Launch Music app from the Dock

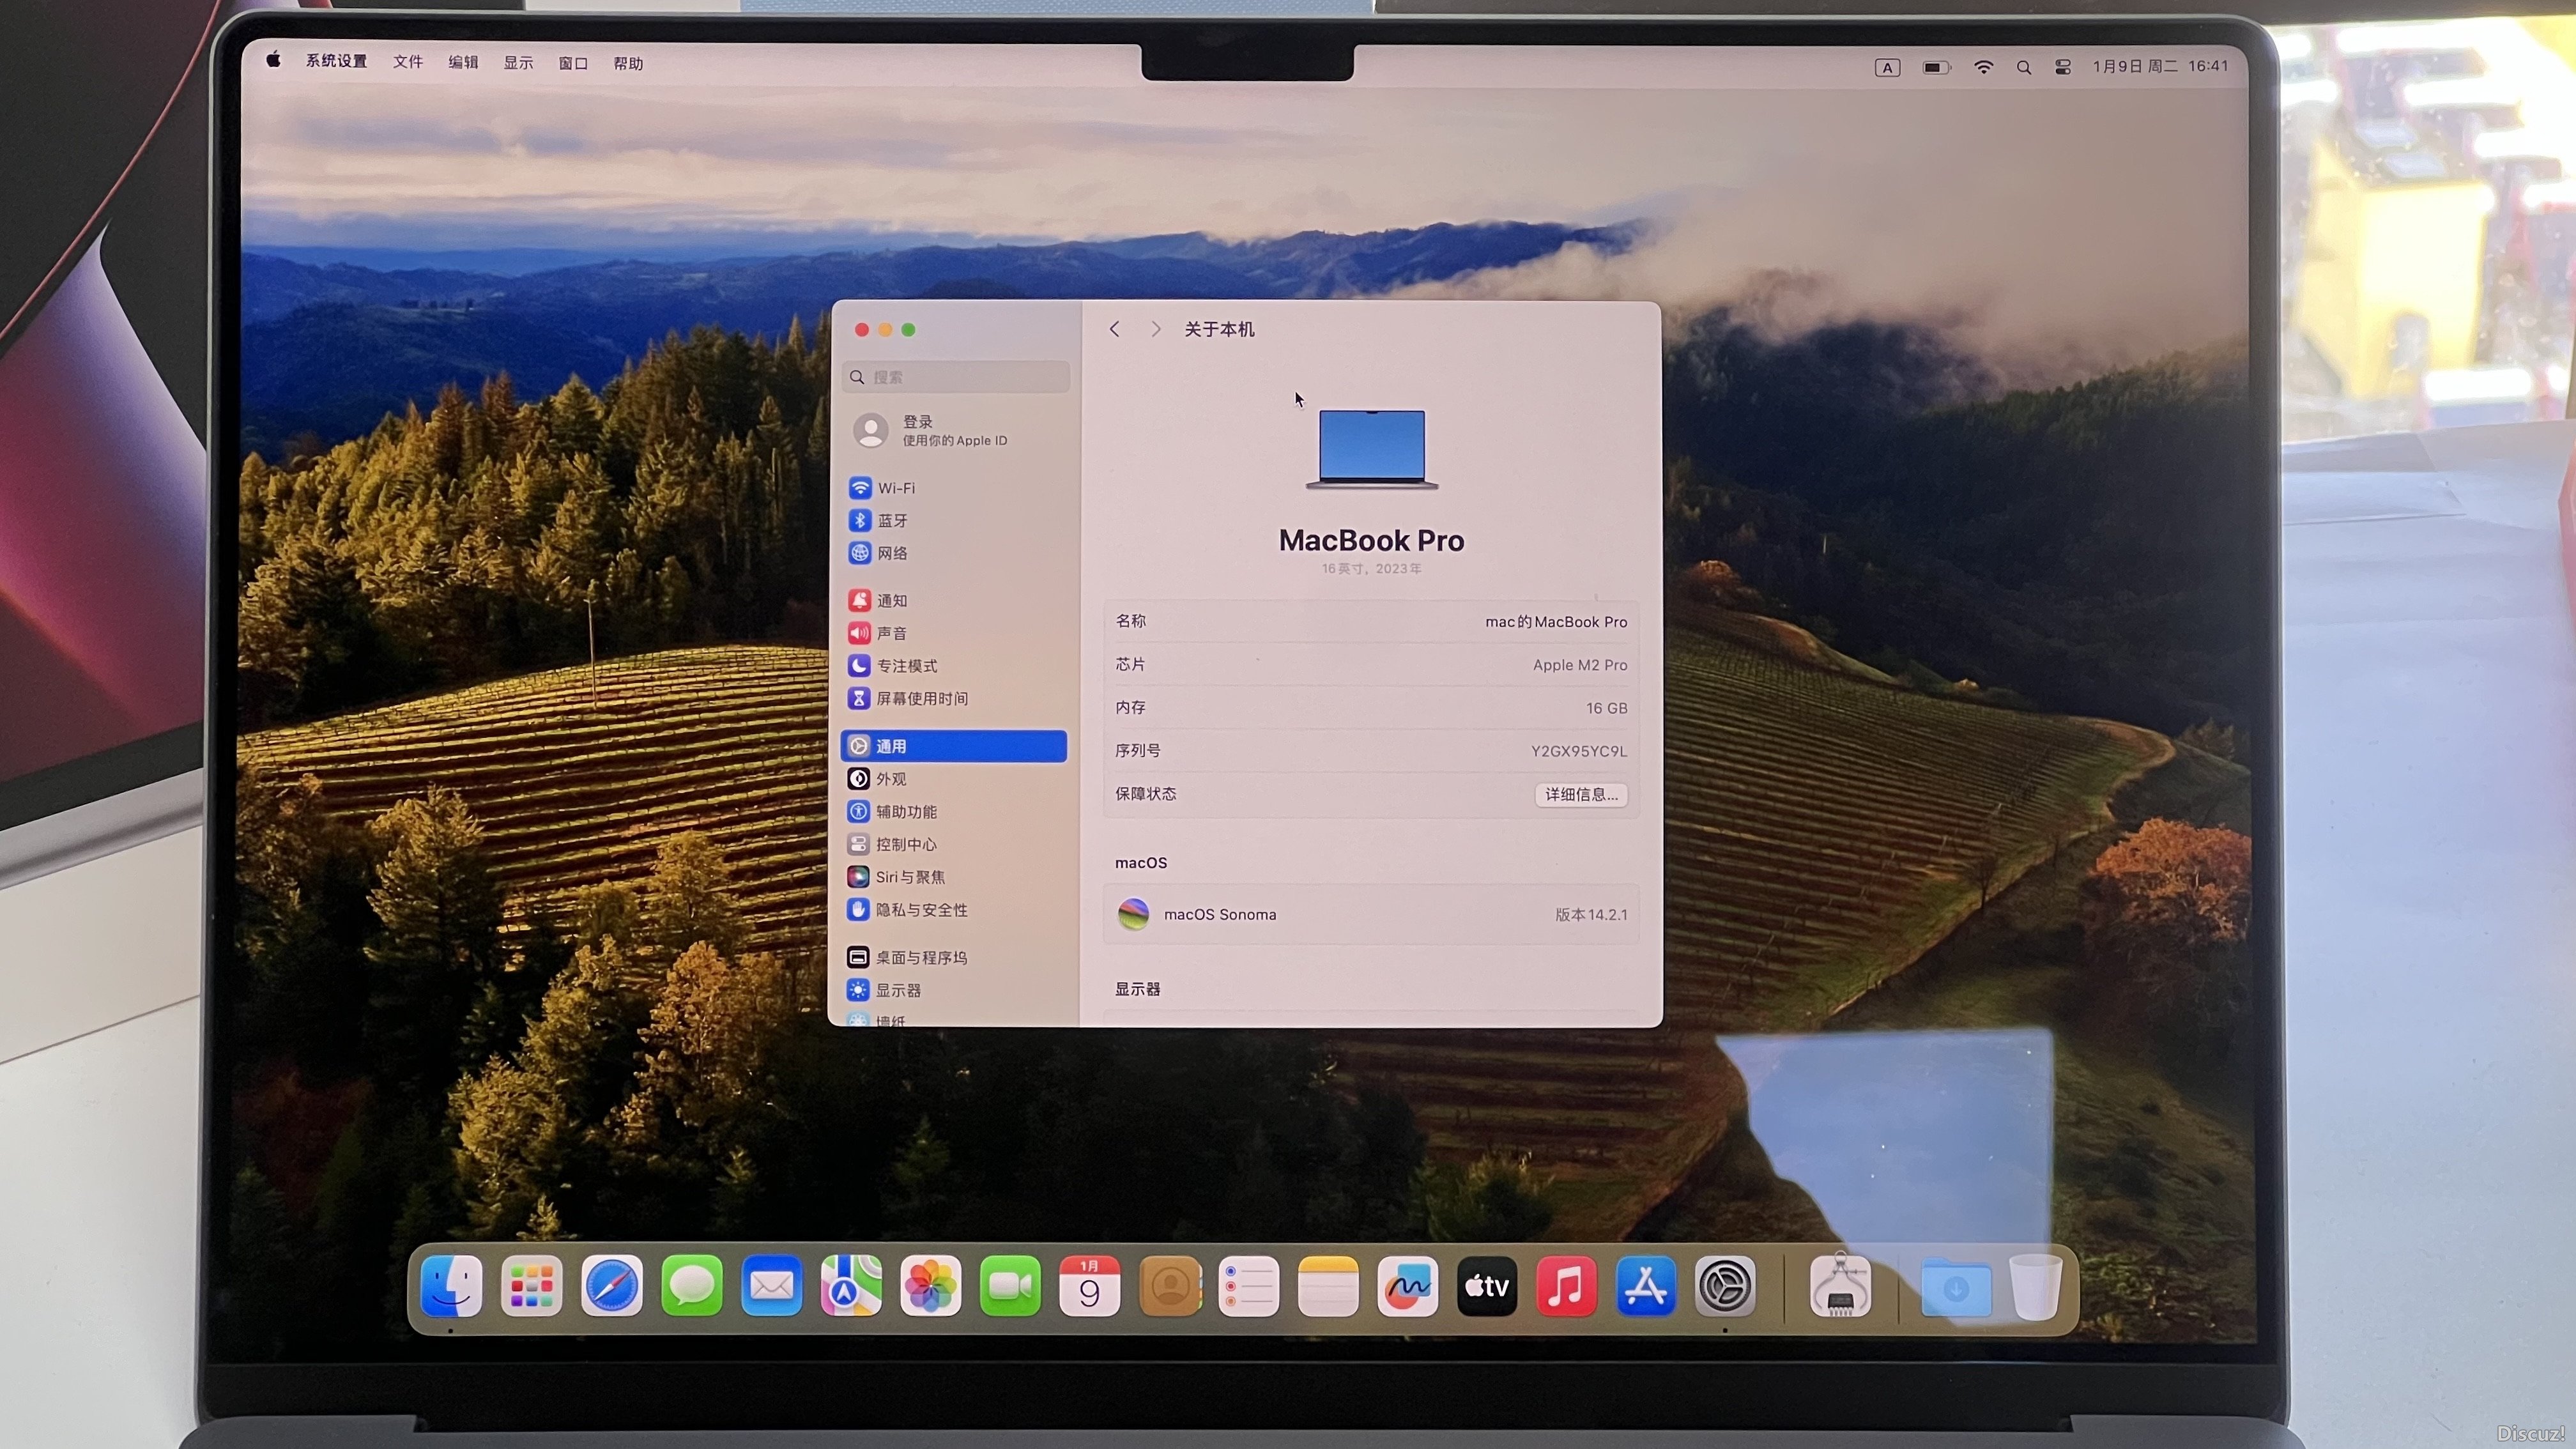(x=1566, y=1286)
